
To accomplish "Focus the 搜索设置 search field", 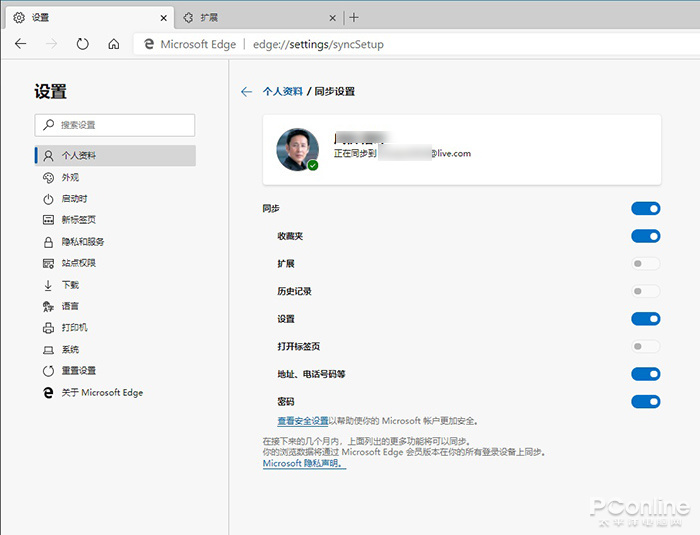I will pos(115,125).
